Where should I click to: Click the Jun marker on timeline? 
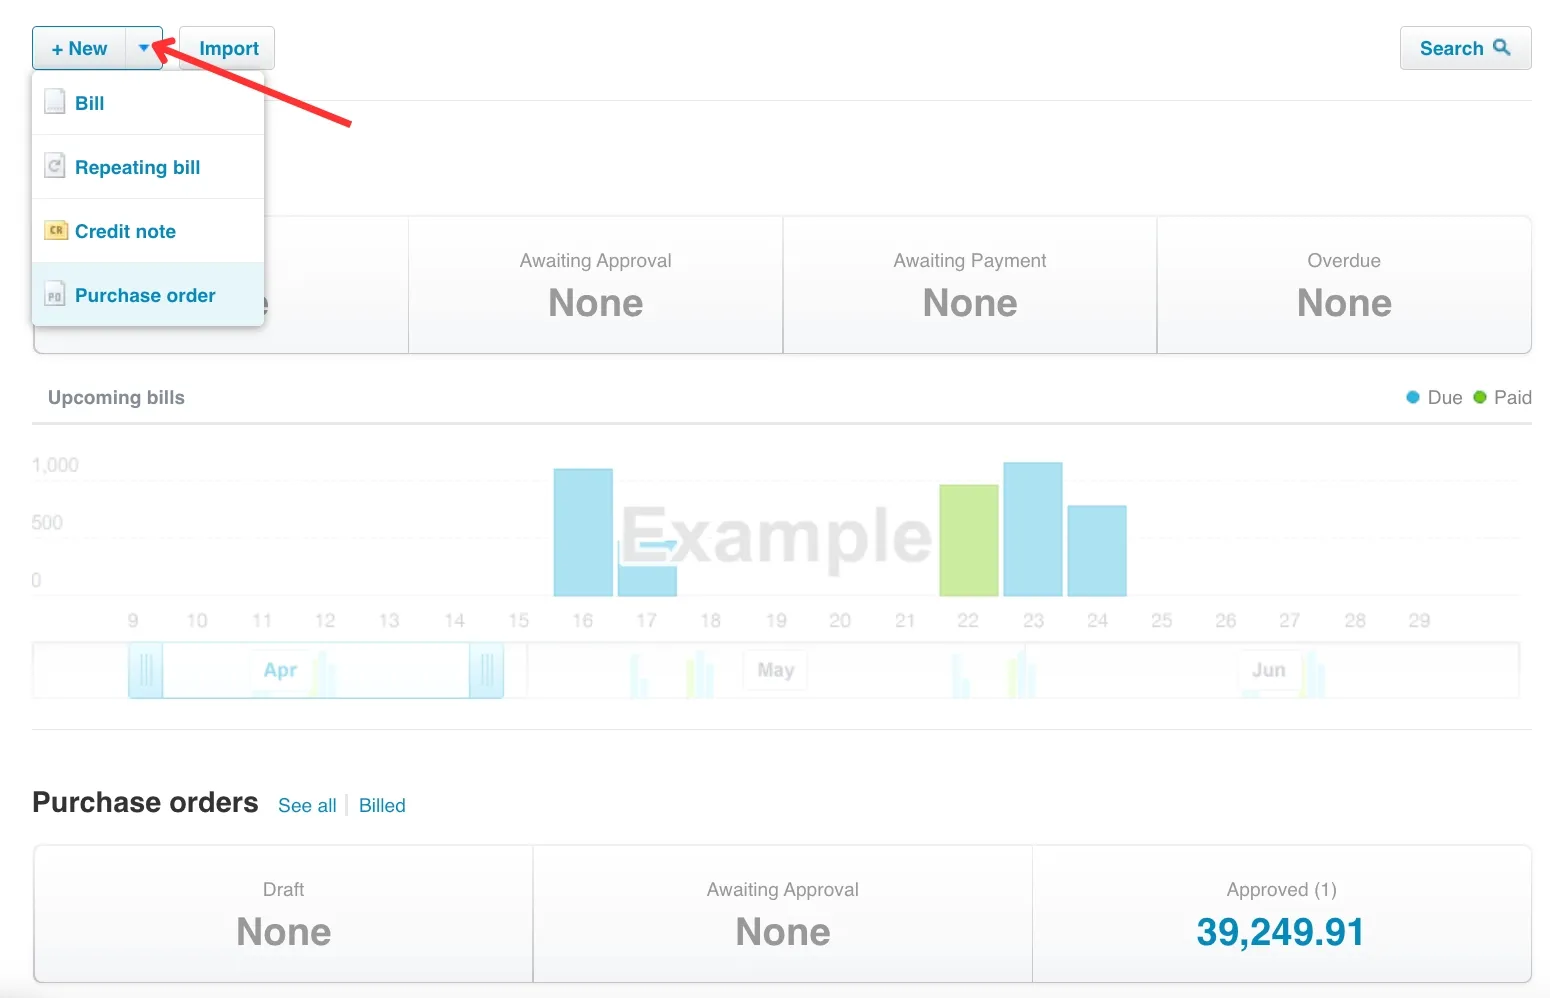1268,670
